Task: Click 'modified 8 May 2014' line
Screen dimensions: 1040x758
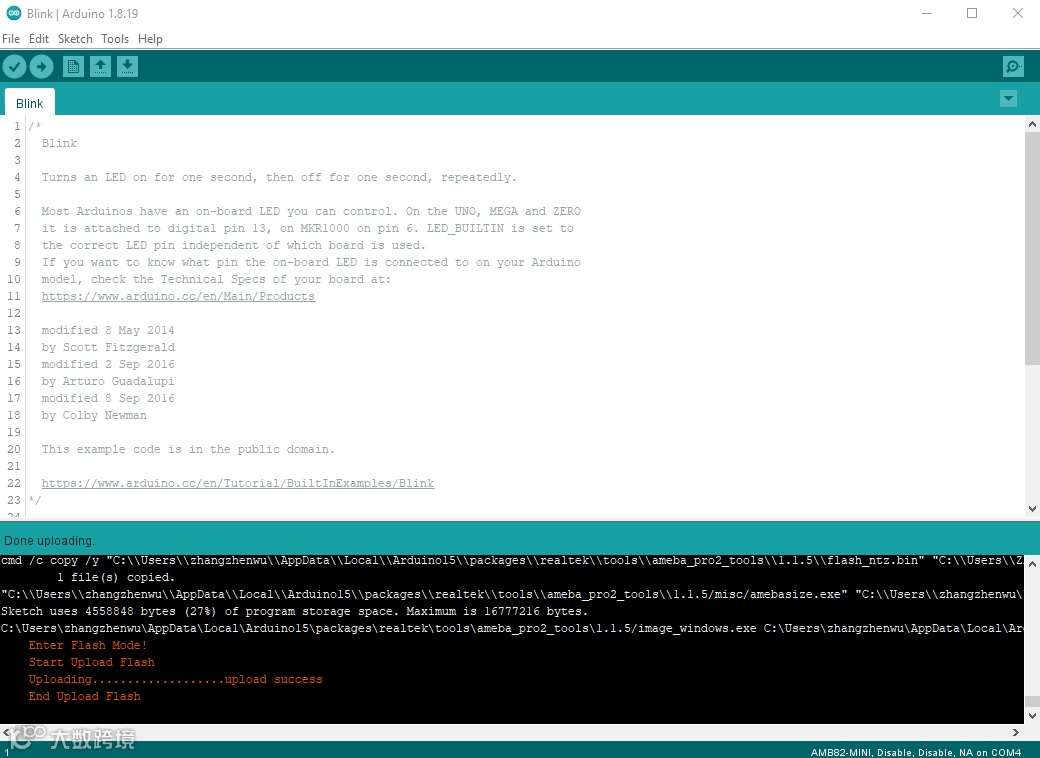Action: point(107,330)
